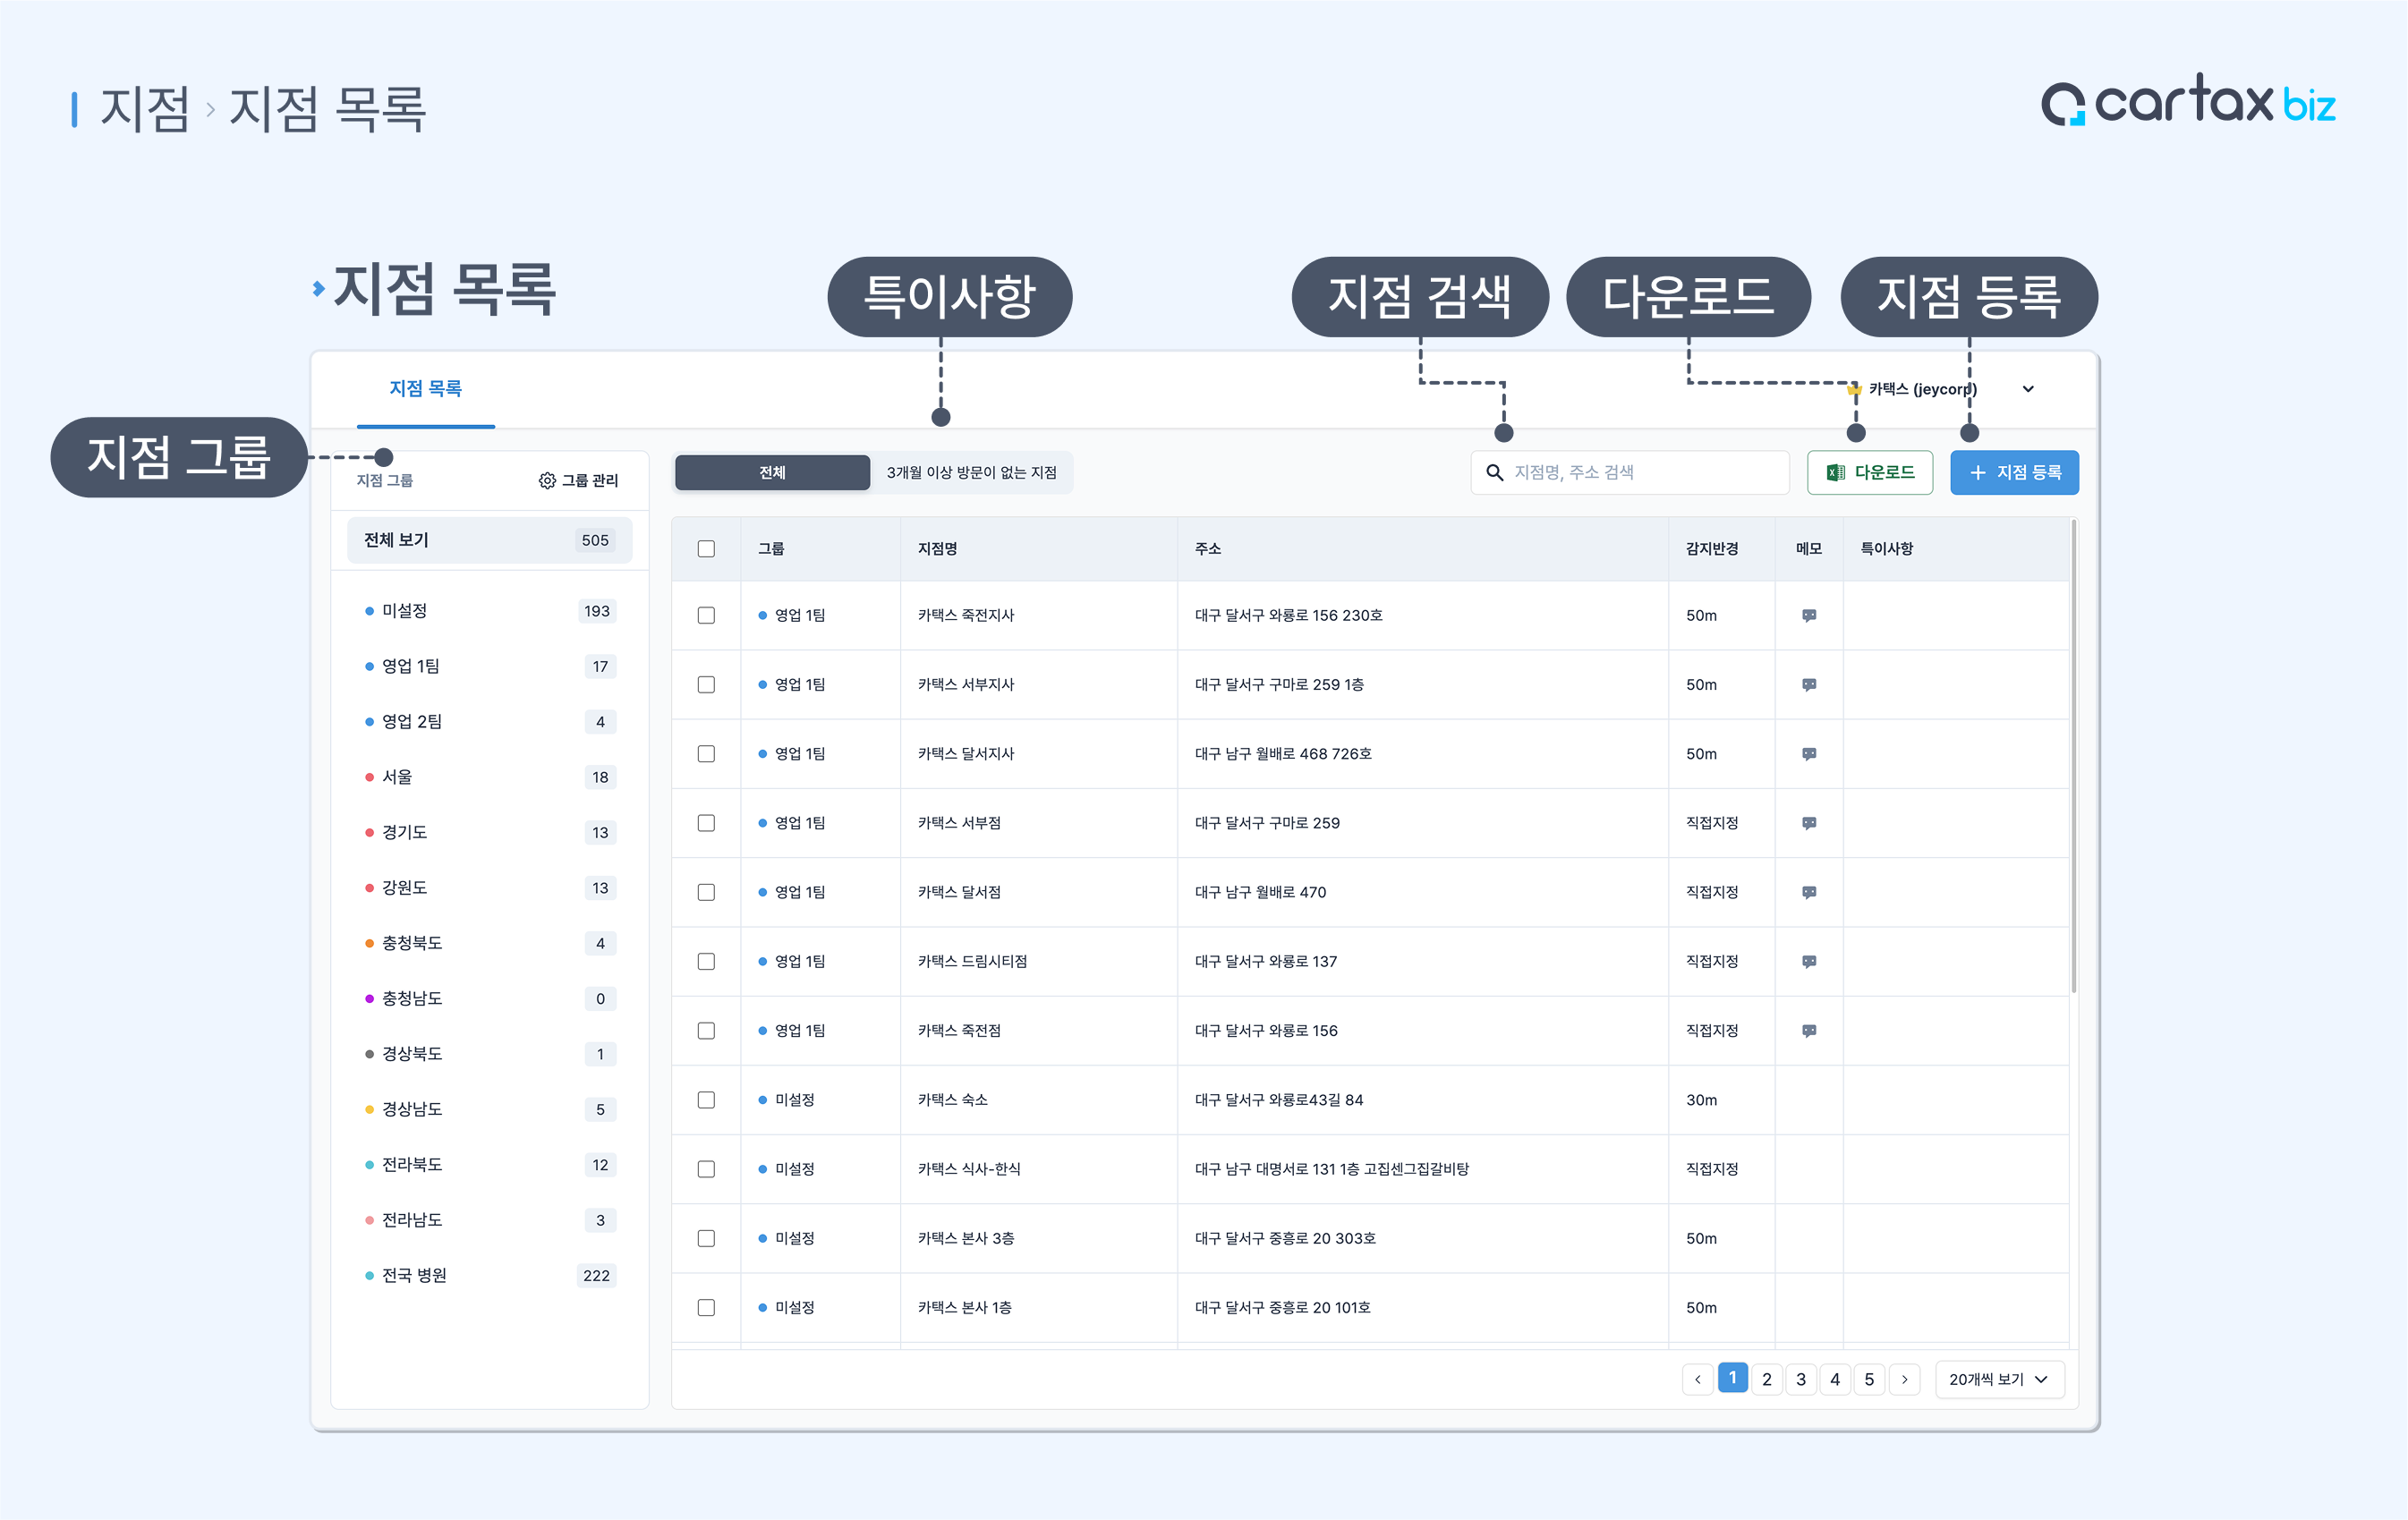This screenshot has height=1520, width=2408.
Task: Click the 지점 등록 button
Action: pos(2013,473)
